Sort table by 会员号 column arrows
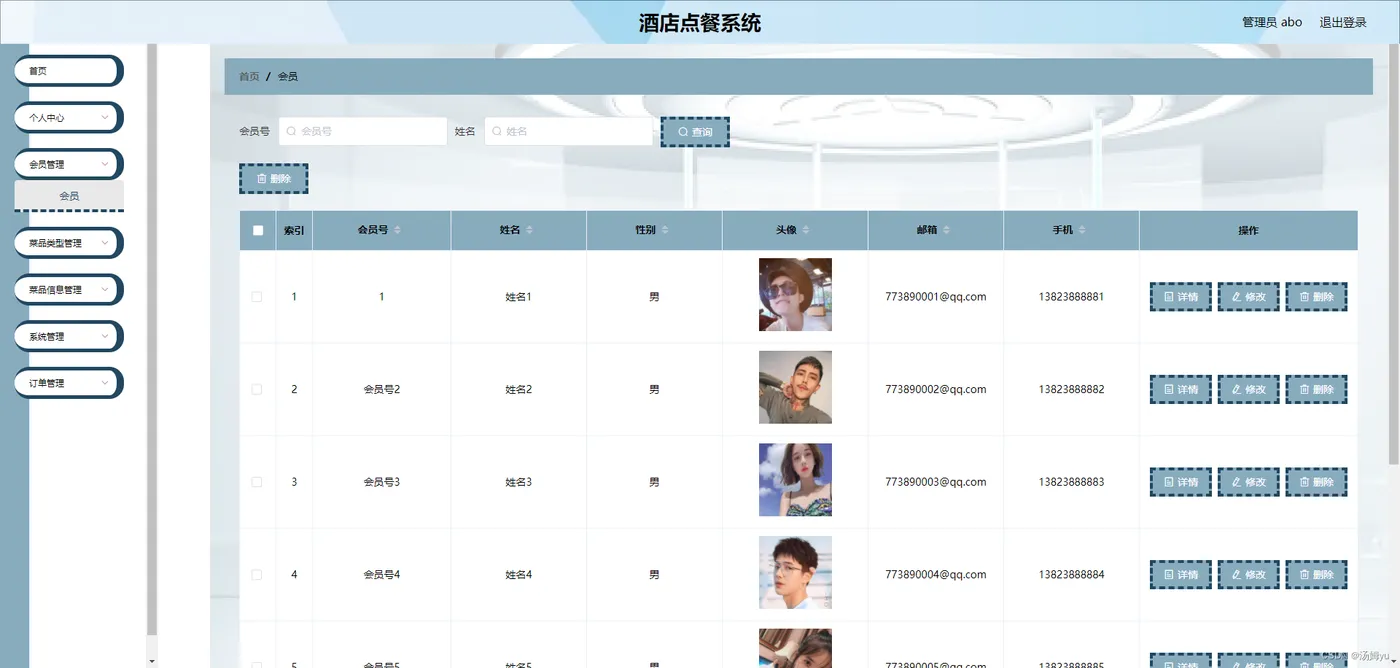1400x668 pixels. click(x=397, y=230)
